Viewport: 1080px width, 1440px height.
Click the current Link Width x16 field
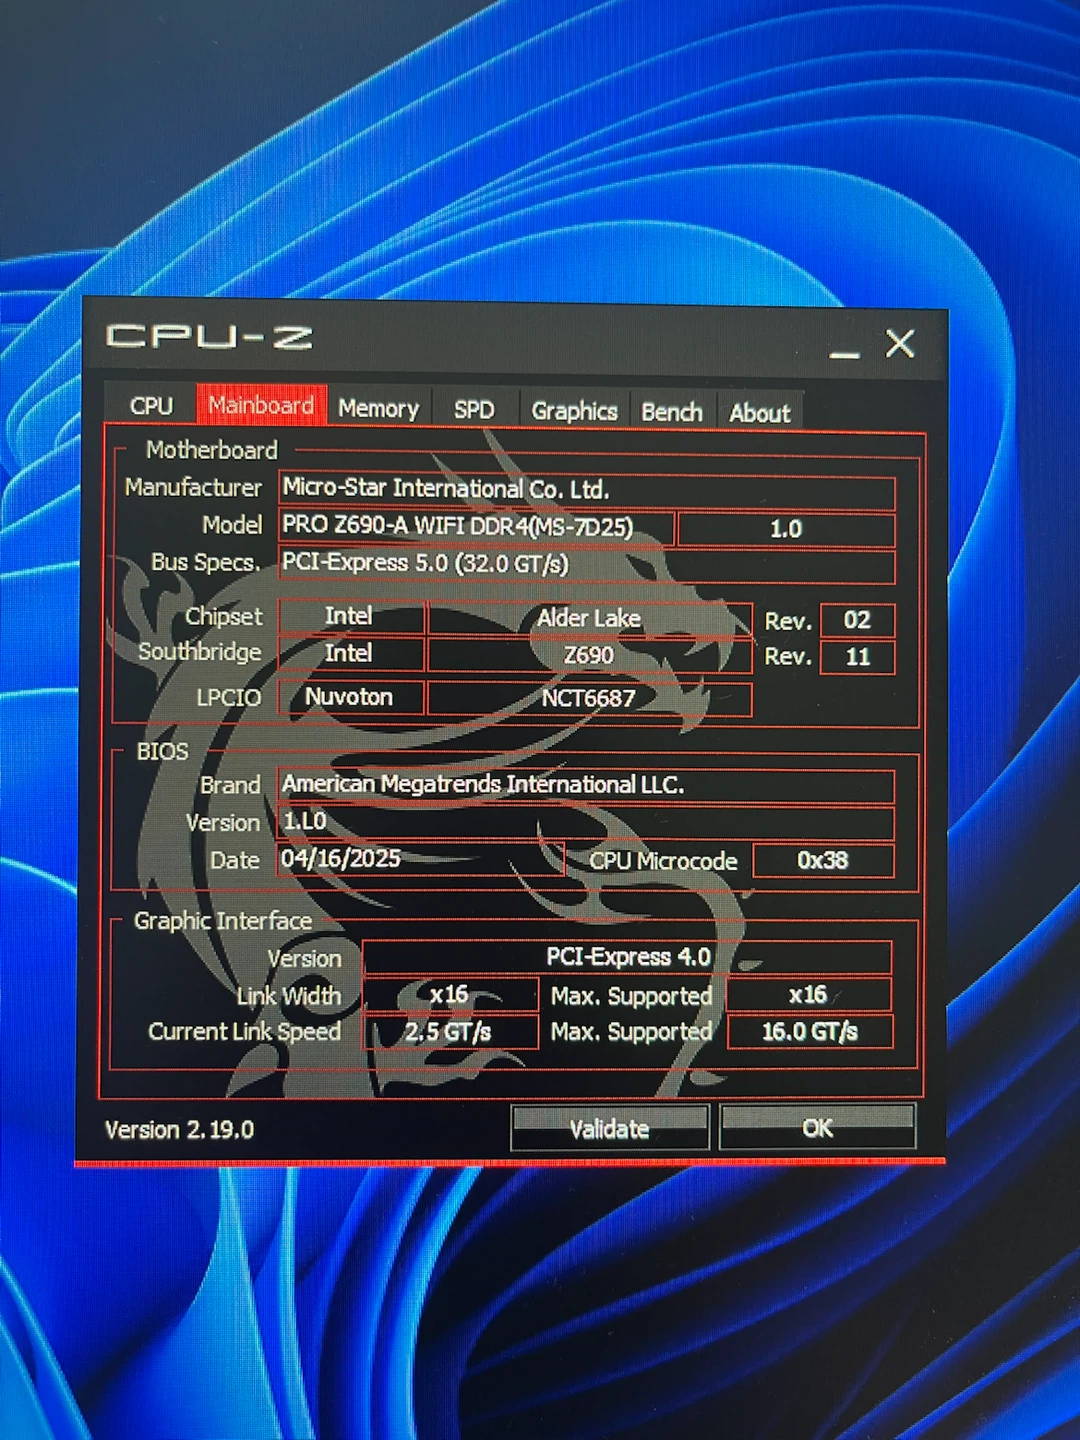coord(450,995)
